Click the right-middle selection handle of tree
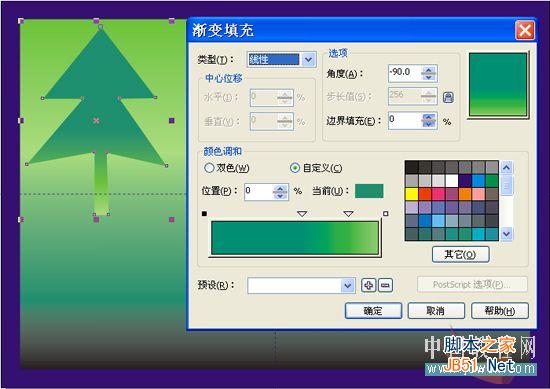550x389 pixels. point(172,120)
